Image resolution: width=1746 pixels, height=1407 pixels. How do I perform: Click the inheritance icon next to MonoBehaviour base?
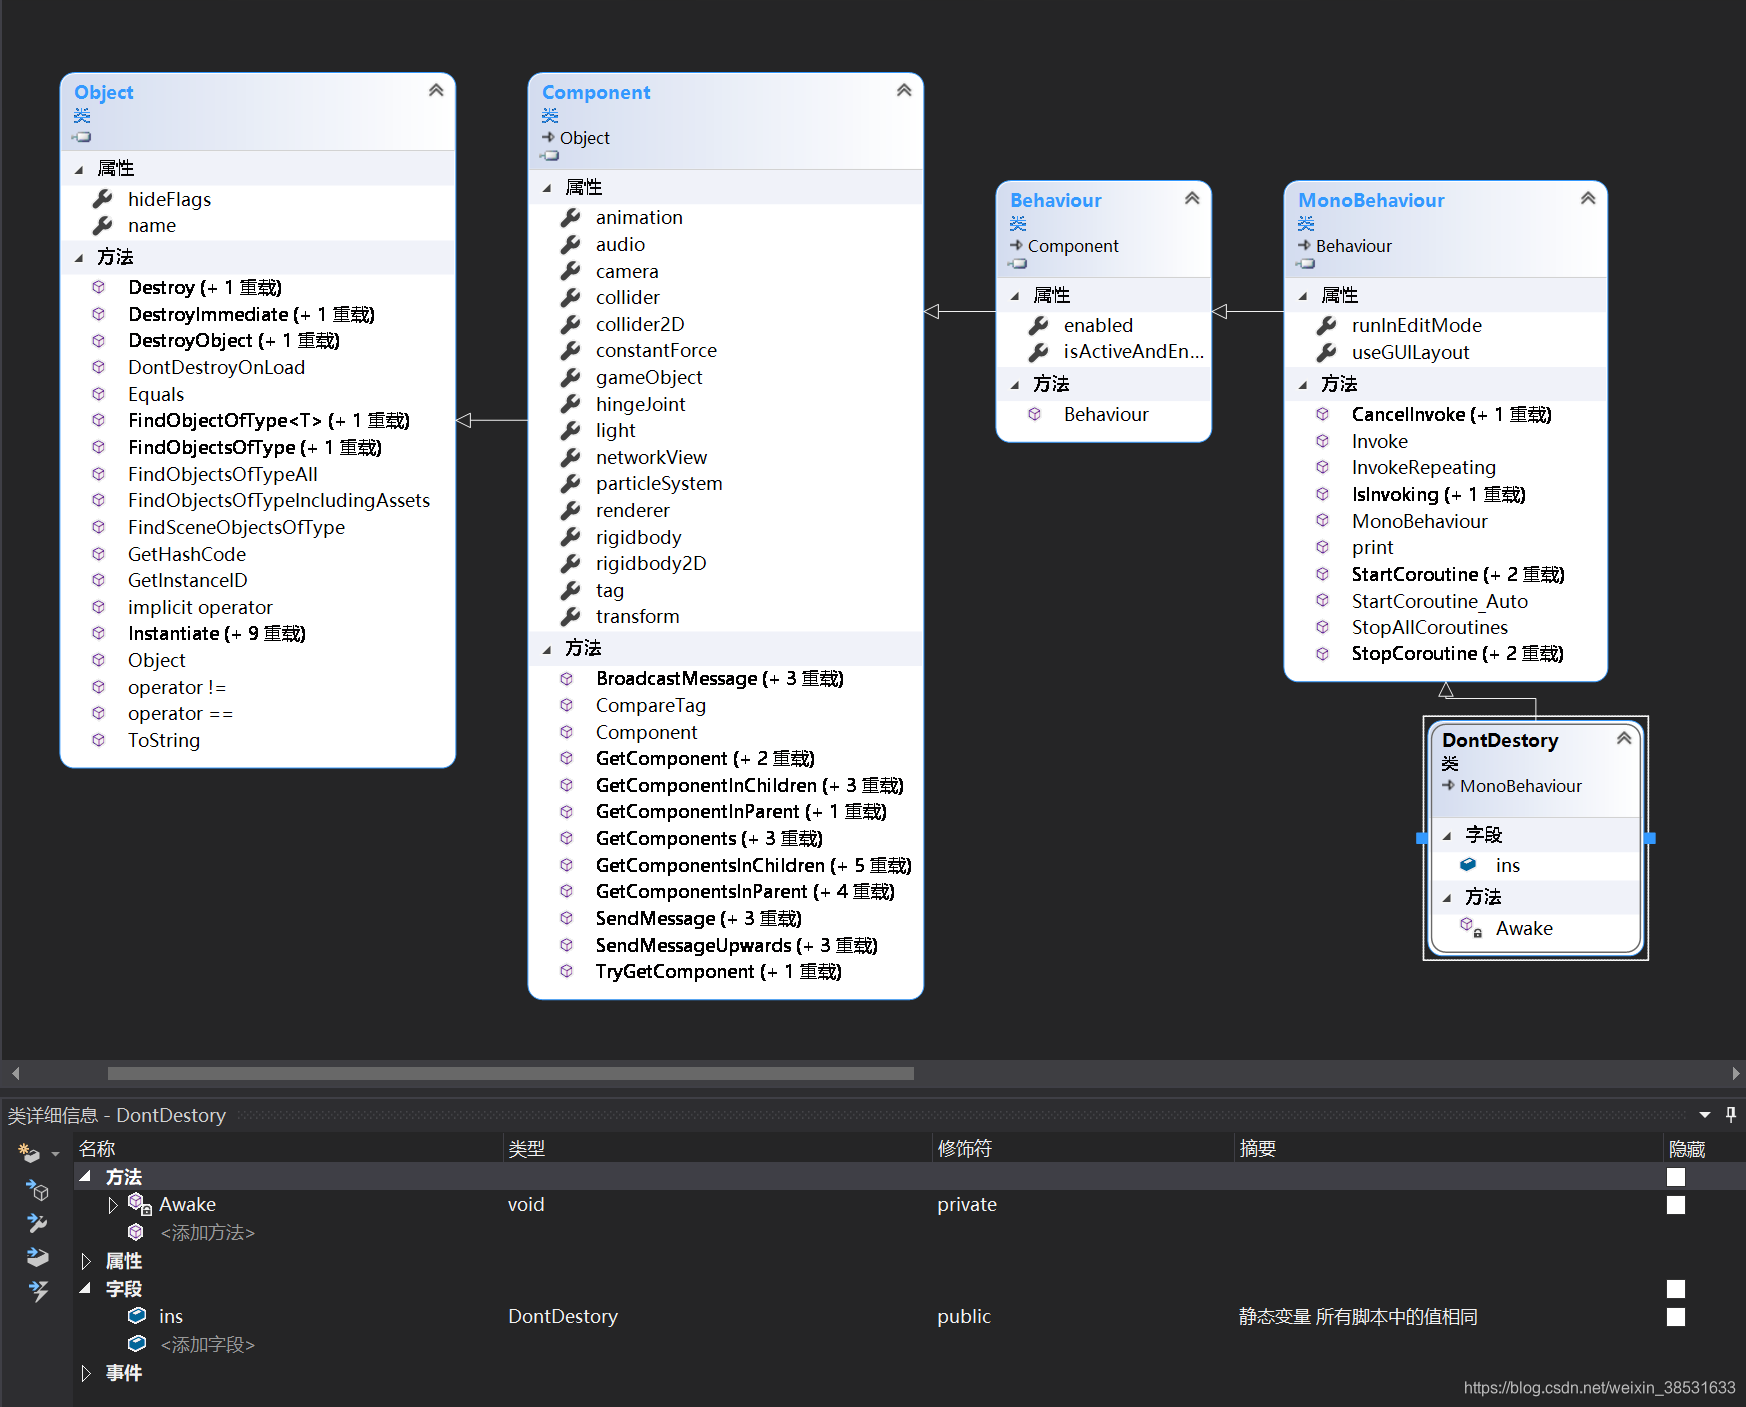1448,785
